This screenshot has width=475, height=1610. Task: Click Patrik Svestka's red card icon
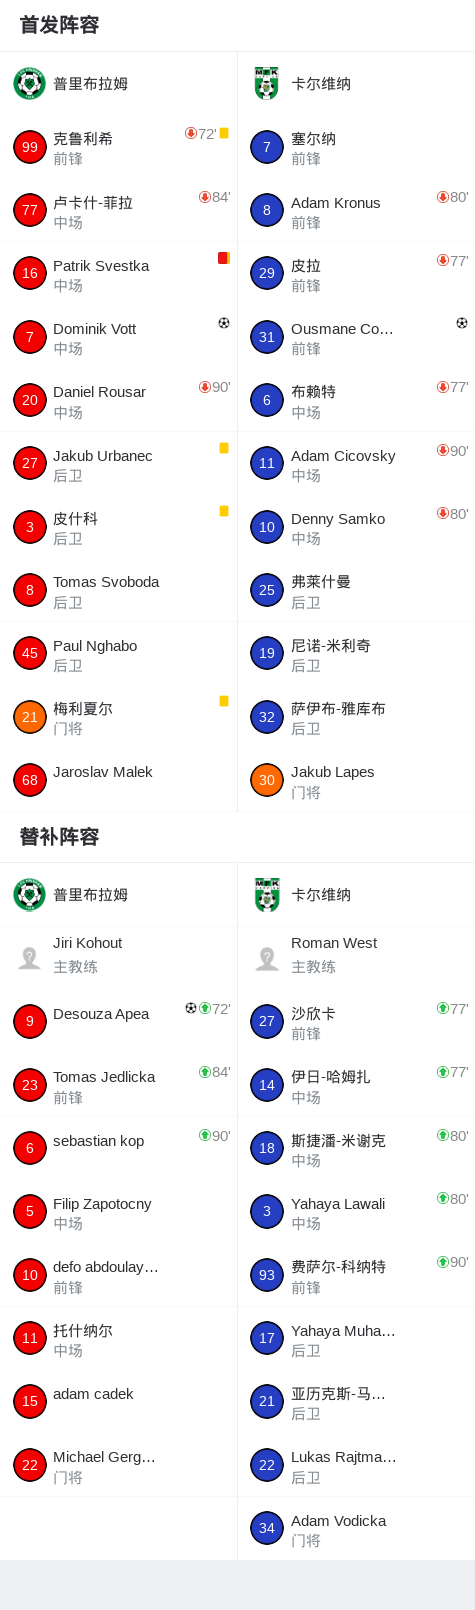coord(224,258)
